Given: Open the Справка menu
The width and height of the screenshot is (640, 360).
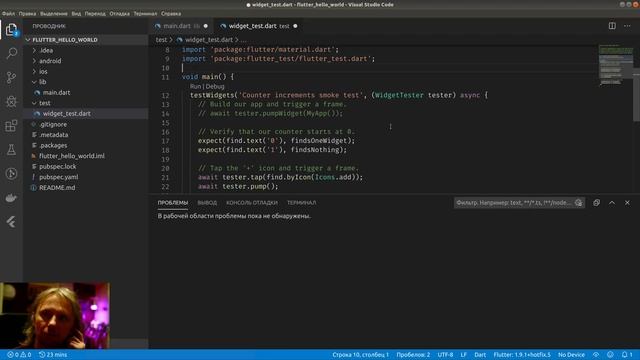Looking at the screenshot, I should point(171,13).
